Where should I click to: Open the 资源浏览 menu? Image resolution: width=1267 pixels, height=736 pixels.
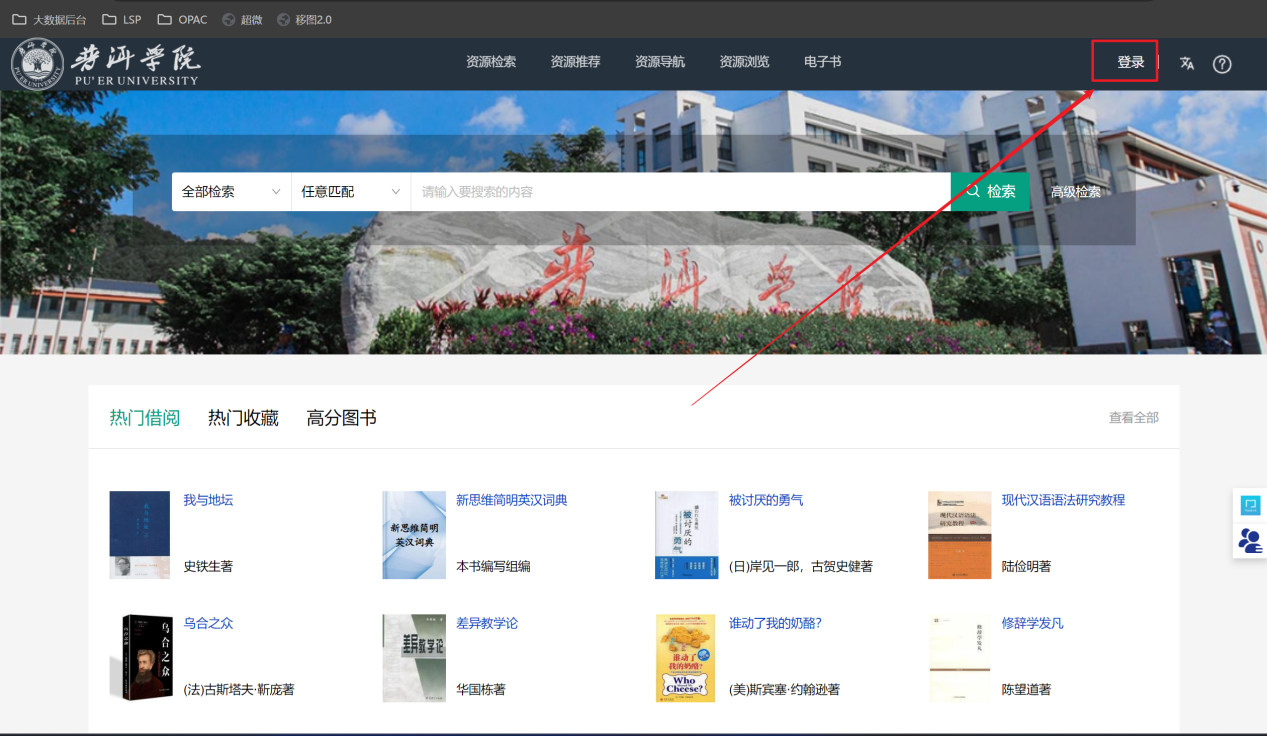[x=744, y=62]
